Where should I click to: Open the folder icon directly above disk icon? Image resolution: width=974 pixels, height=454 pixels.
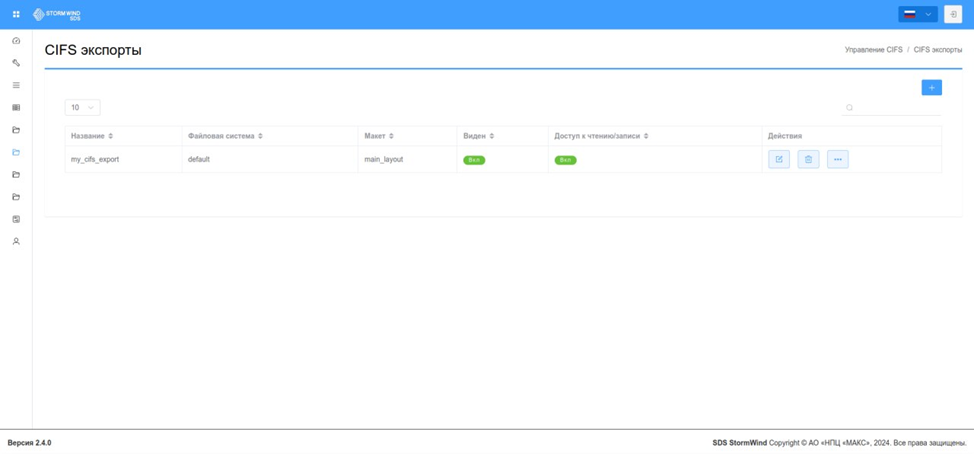tap(16, 197)
